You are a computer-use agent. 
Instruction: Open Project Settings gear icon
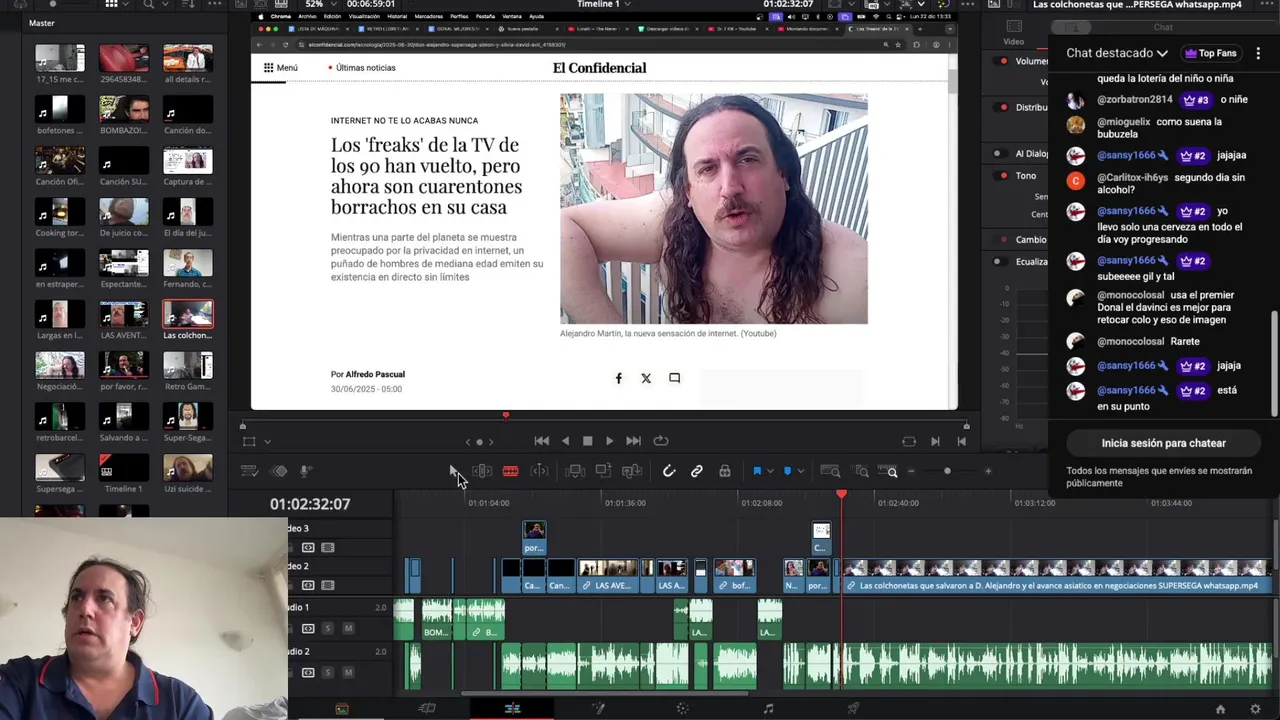click(1255, 709)
